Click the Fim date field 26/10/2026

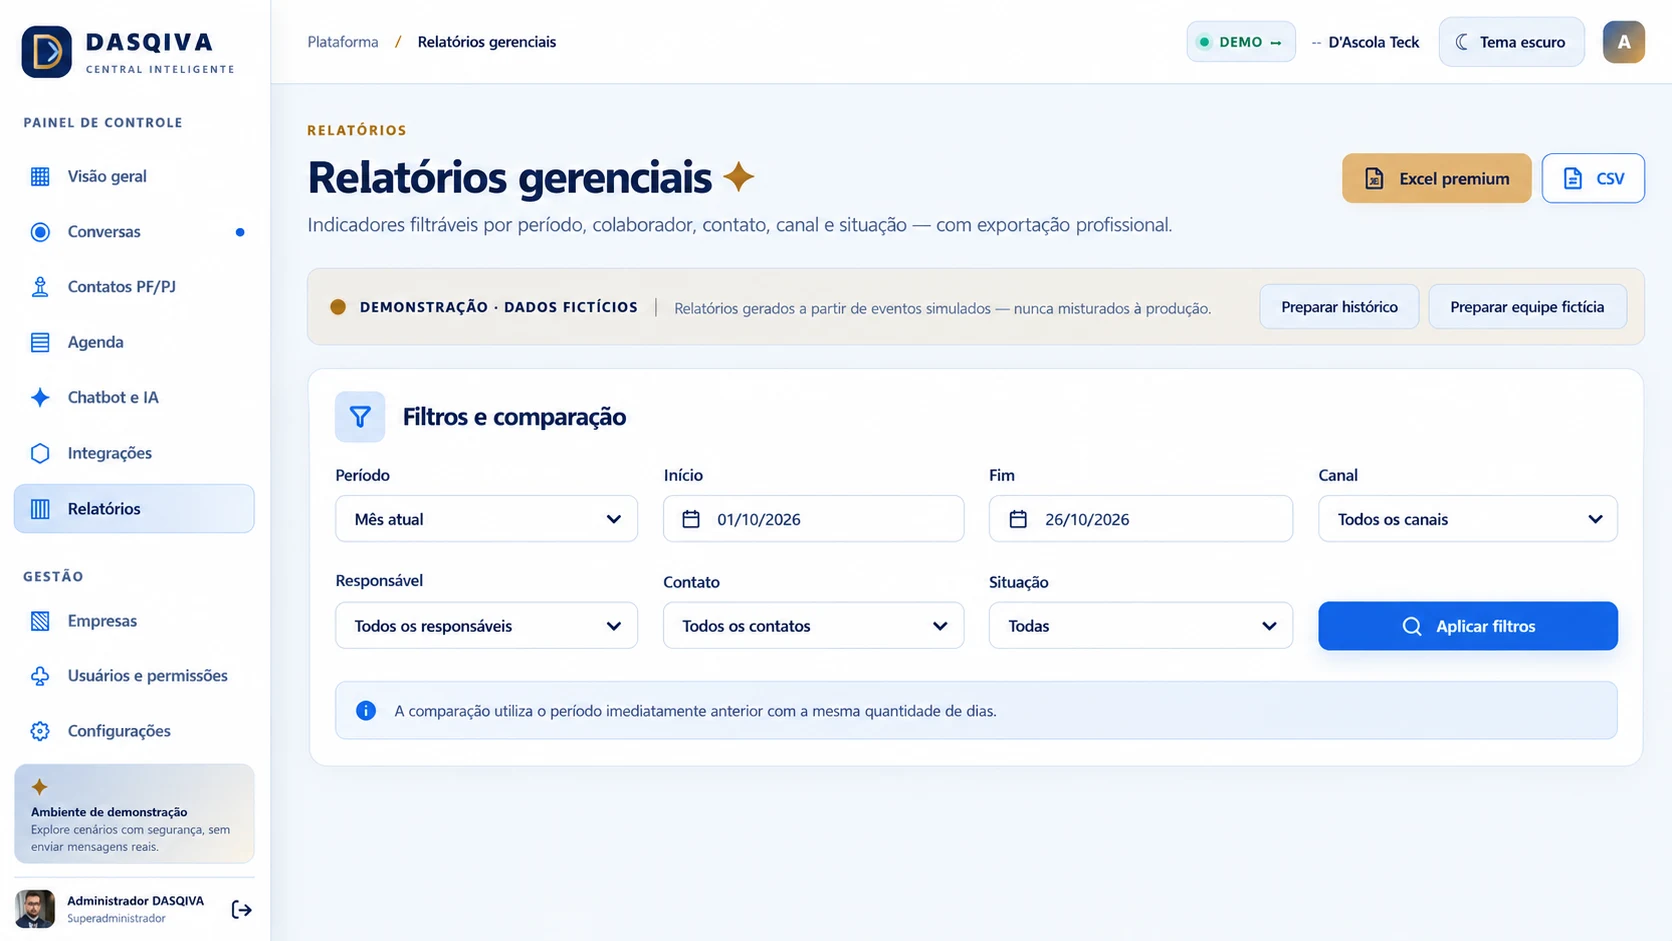(x=1141, y=519)
